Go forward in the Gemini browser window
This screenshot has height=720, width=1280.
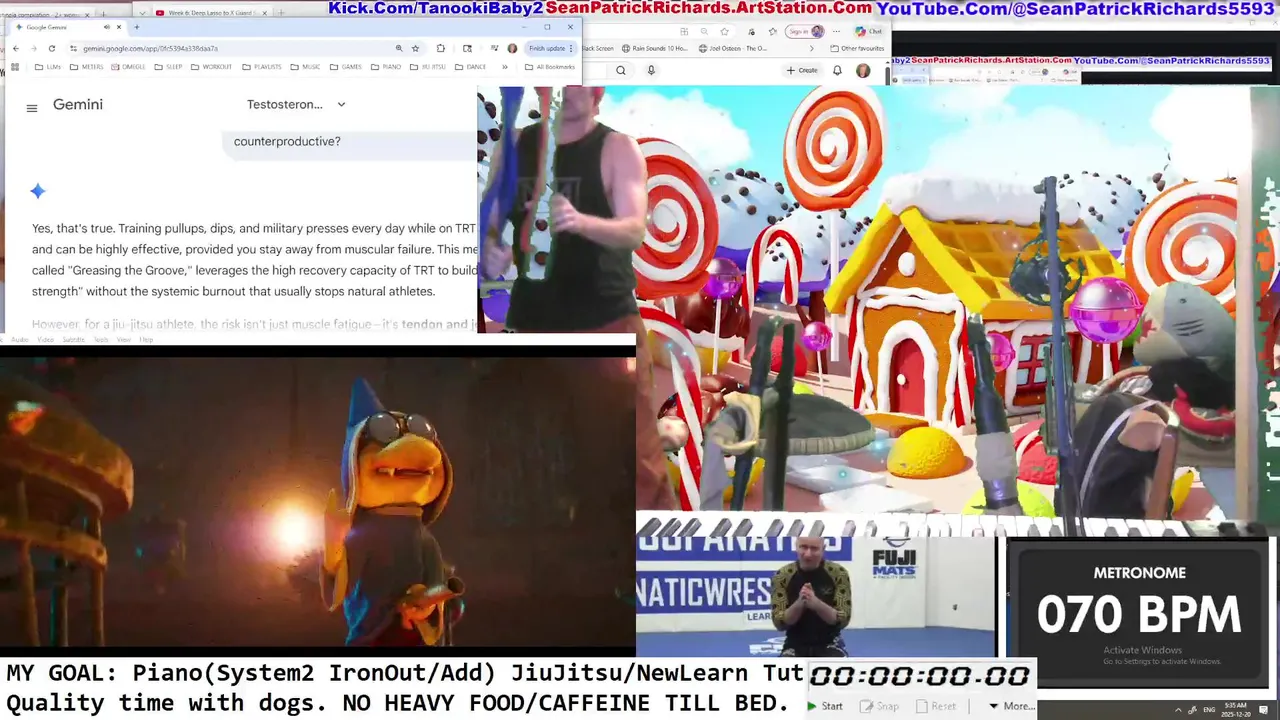[34, 48]
